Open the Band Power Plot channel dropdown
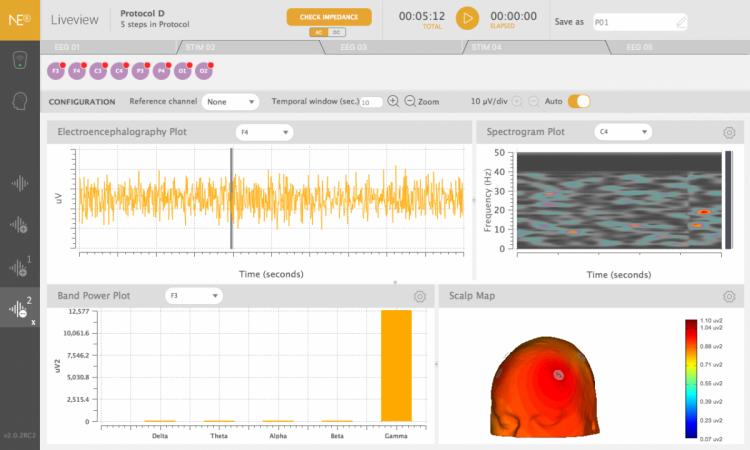Viewport: 750px width, 450px height. [x=194, y=296]
